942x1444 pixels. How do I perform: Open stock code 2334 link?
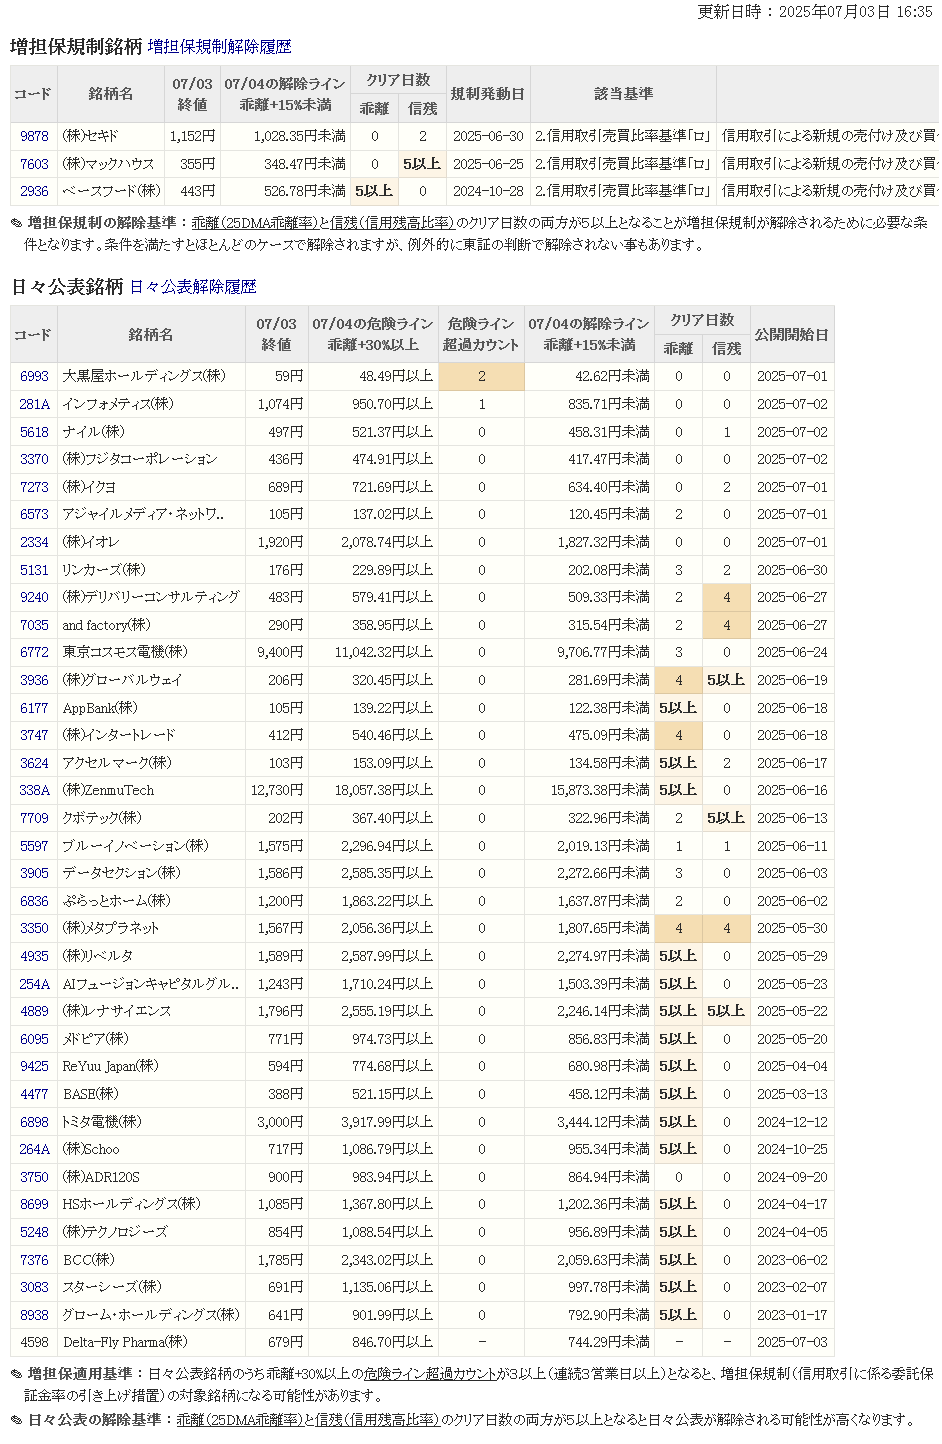34,542
